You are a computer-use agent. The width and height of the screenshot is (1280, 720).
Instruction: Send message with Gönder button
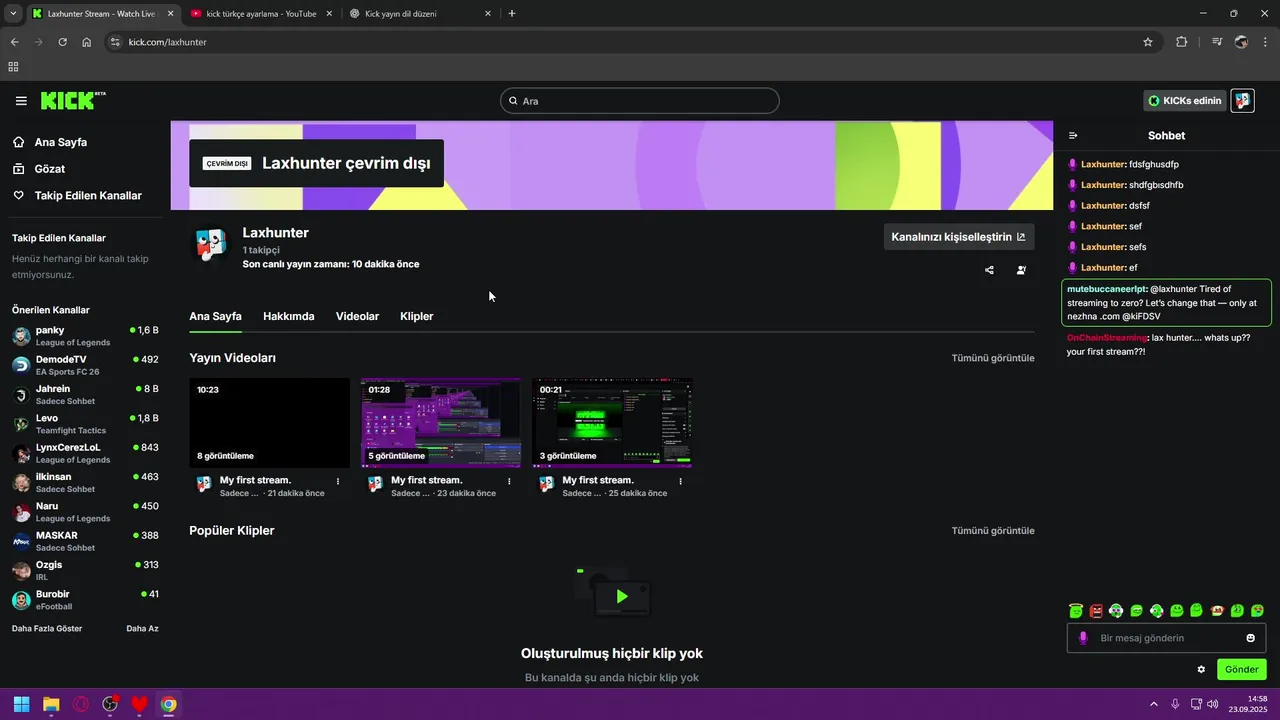click(1242, 669)
